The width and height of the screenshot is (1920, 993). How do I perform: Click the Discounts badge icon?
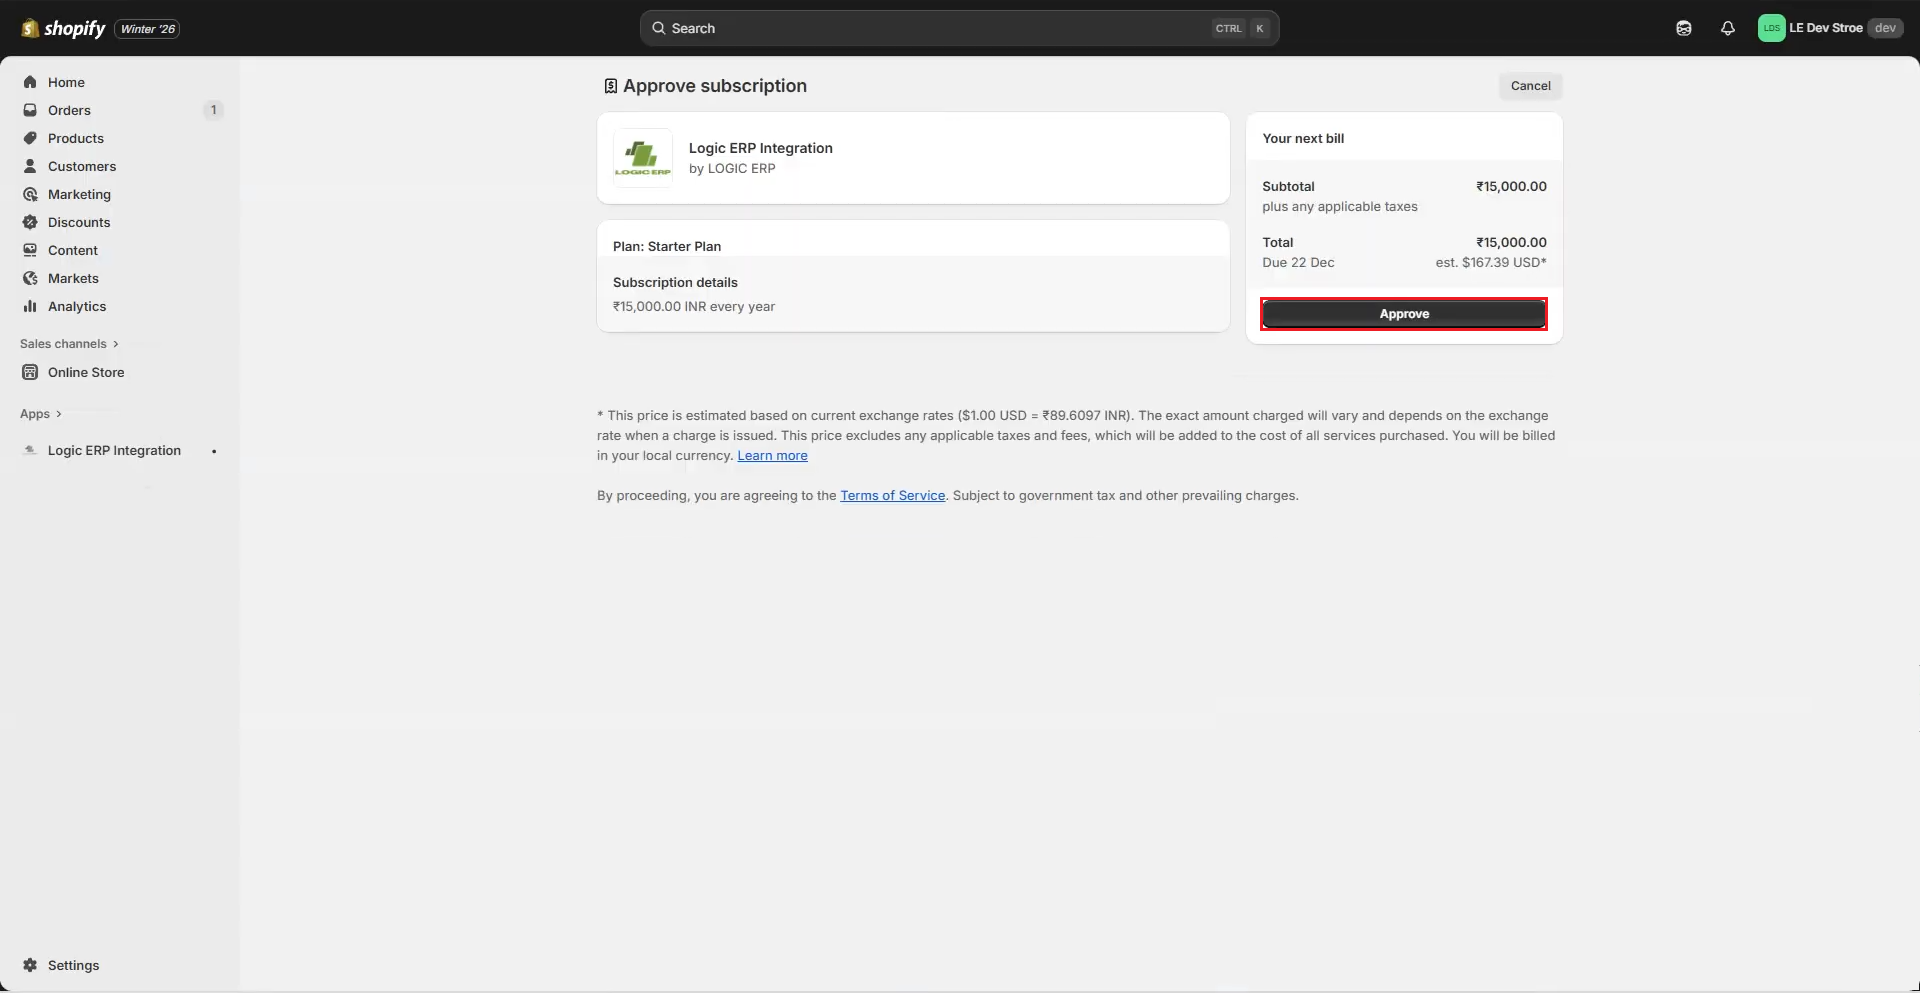(30, 222)
